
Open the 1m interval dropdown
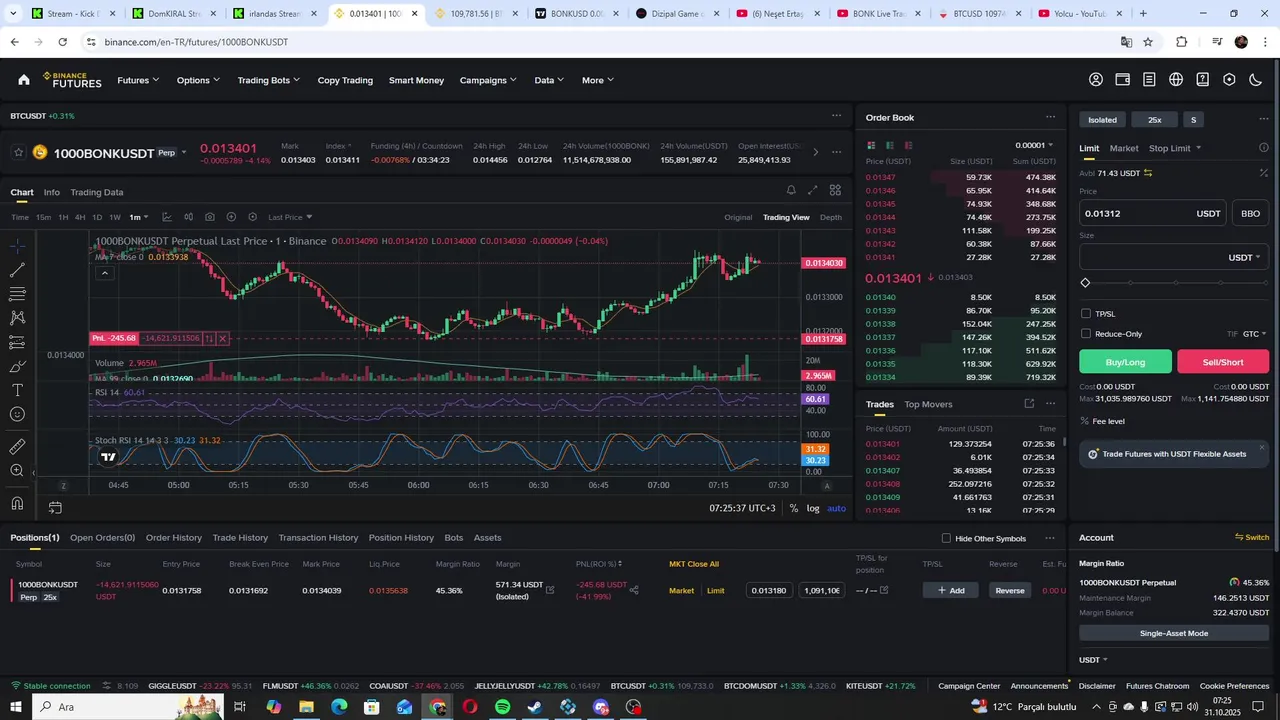(138, 217)
